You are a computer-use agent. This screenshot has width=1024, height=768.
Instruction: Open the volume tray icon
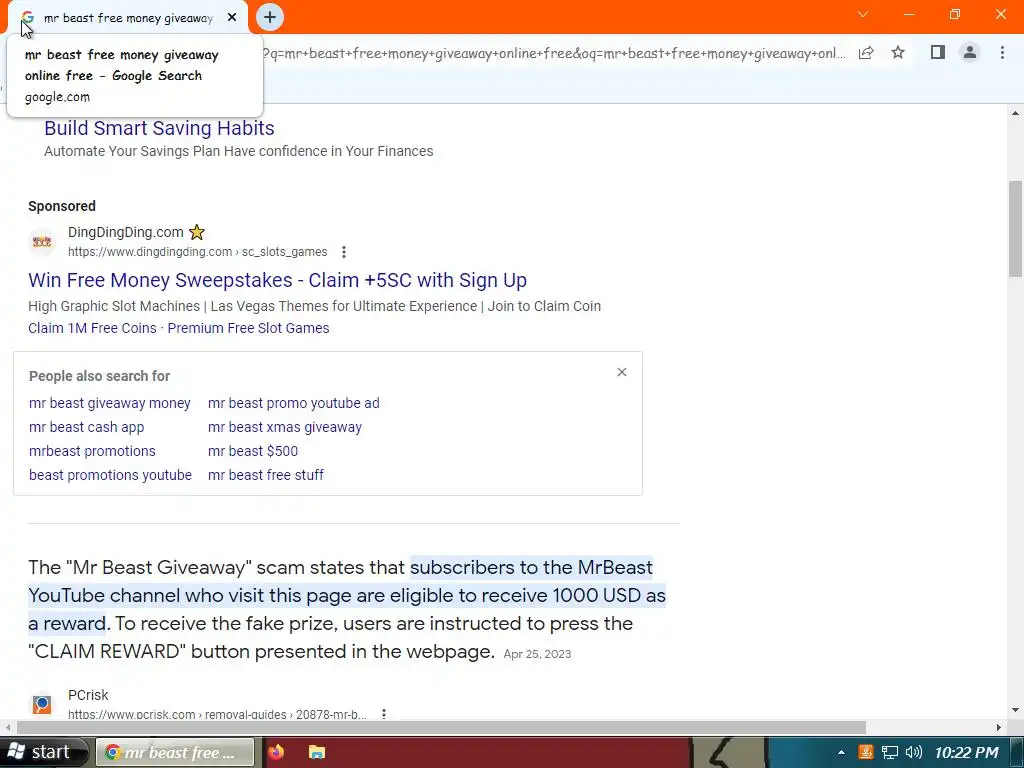[x=914, y=752]
